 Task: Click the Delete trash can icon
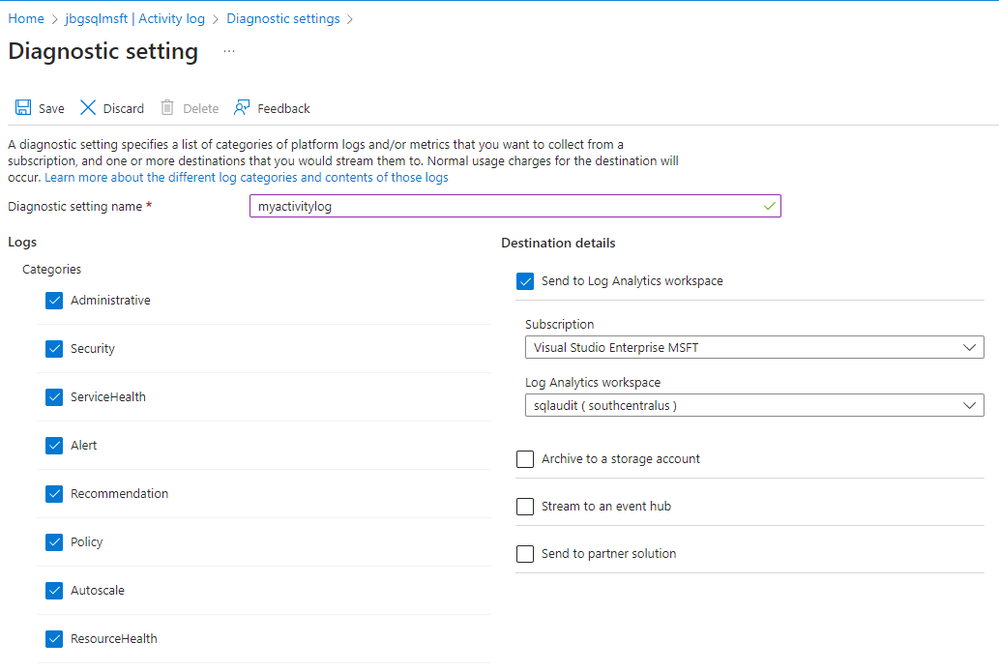tap(167, 108)
